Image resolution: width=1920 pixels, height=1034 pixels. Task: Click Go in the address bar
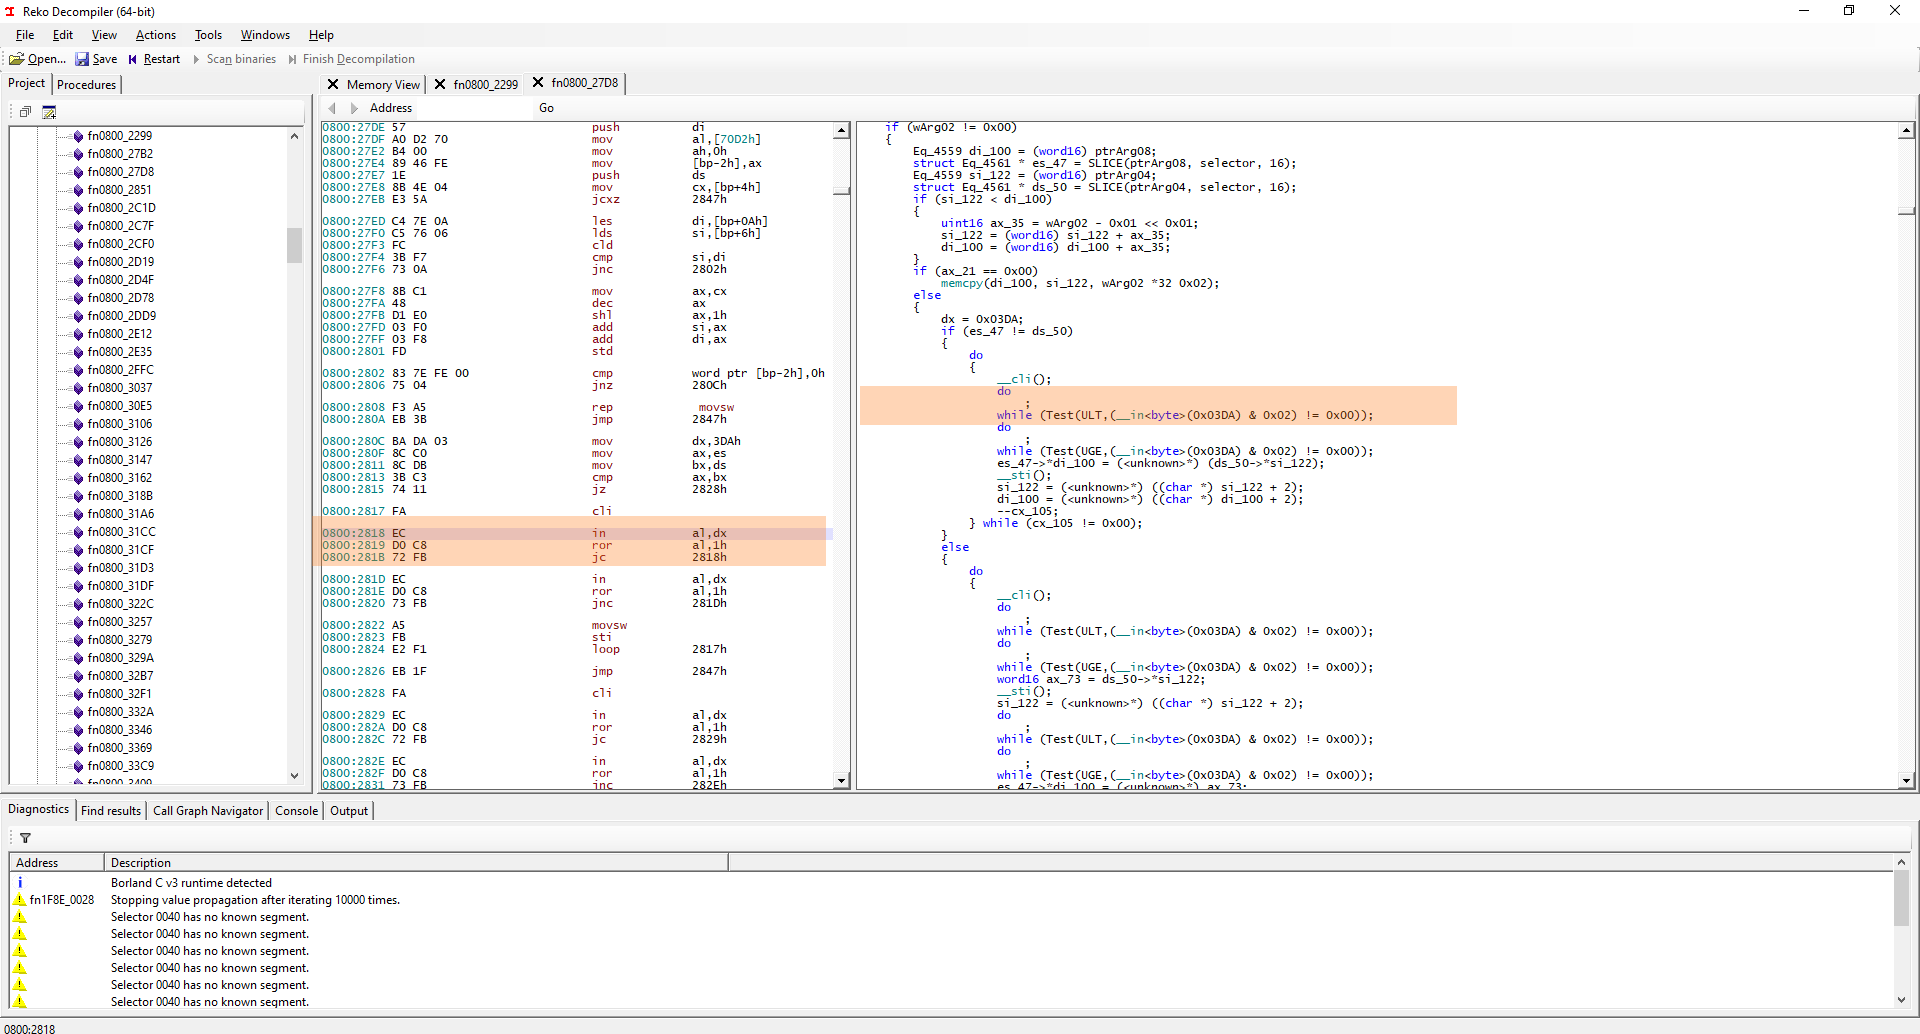[x=546, y=108]
